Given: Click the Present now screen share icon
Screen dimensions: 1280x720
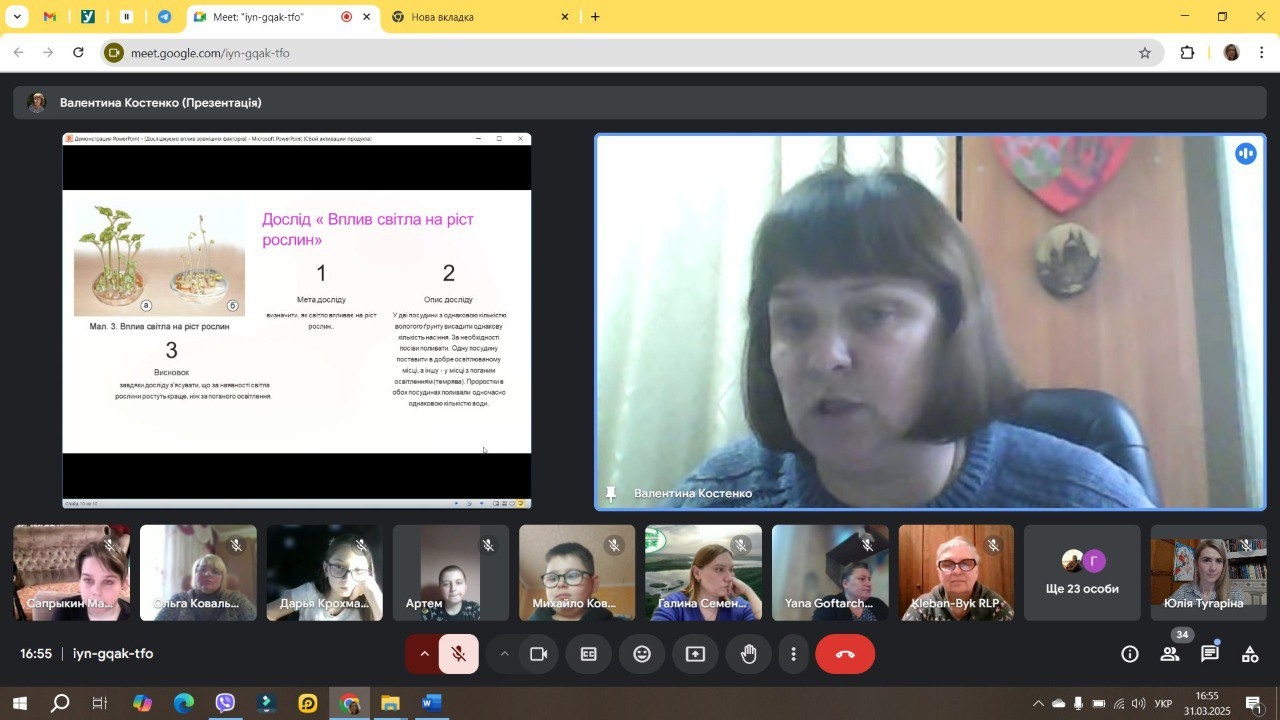Looking at the screenshot, I should point(695,654).
